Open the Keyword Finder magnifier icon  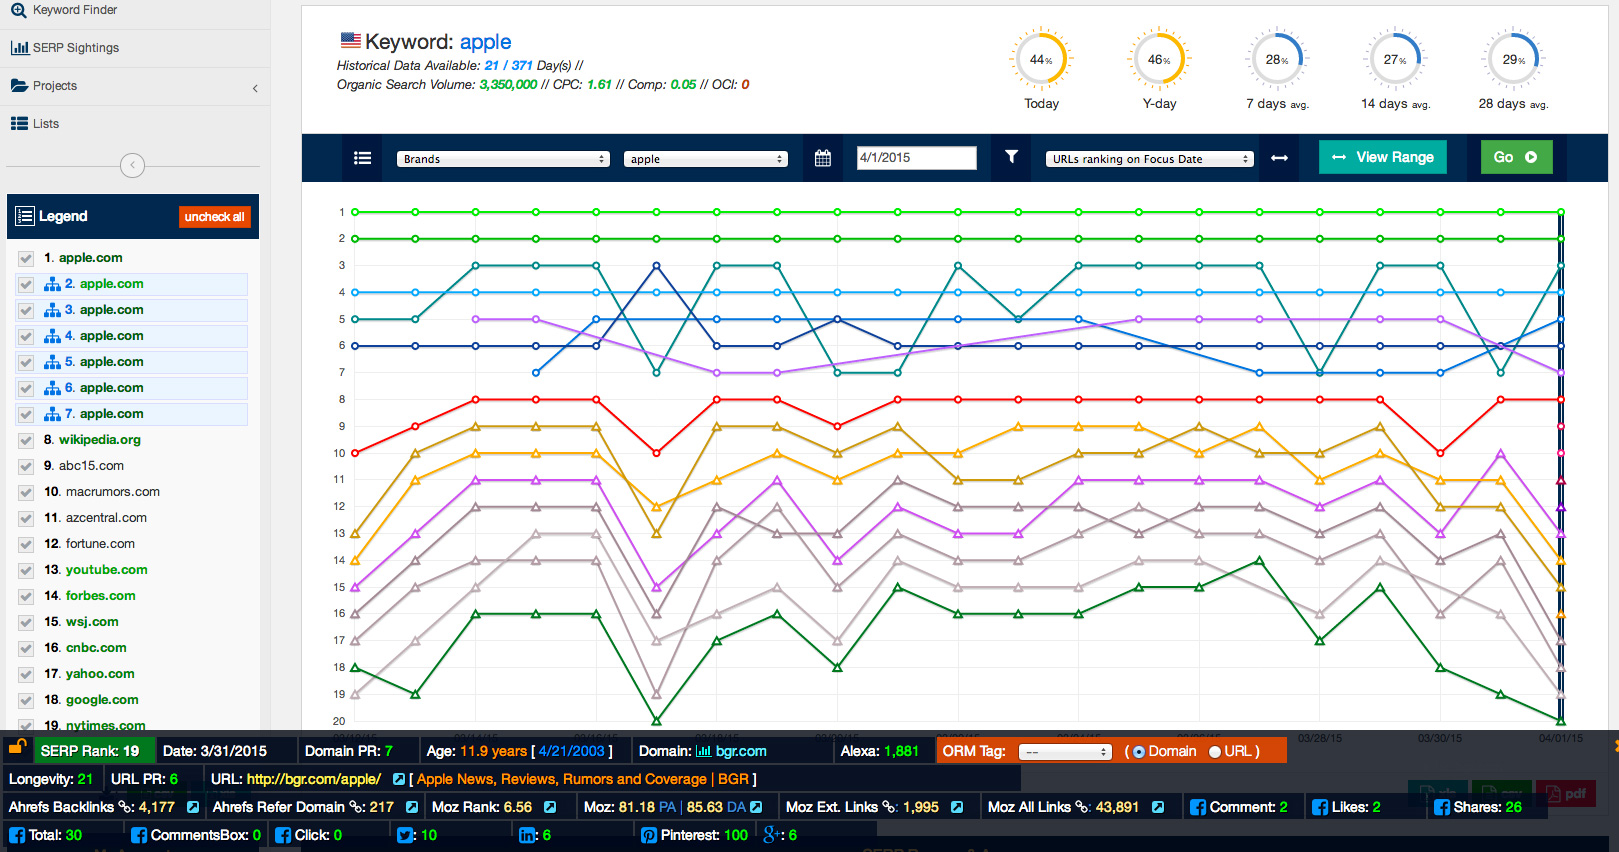click(18, 10)
